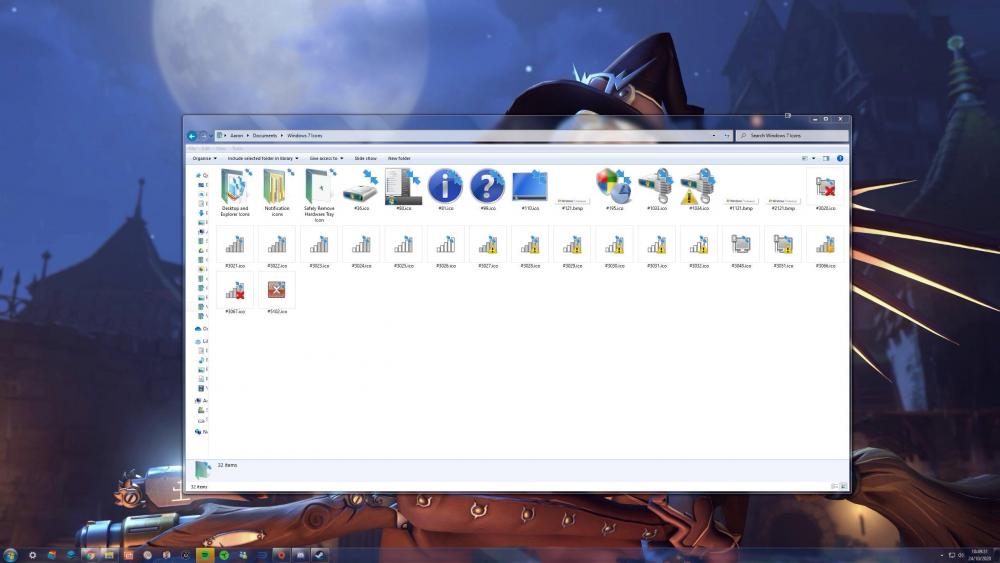Select the network warning icon #1334.ico

click(697, 187)
